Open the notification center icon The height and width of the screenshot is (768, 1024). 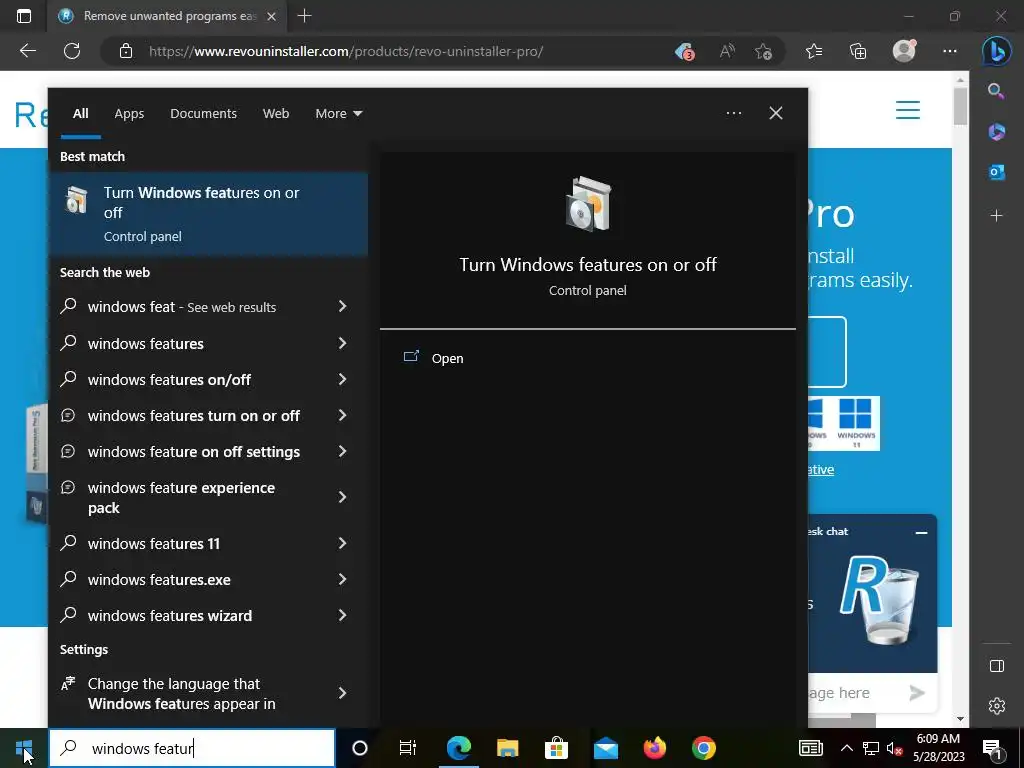click(x=993, y=748)
